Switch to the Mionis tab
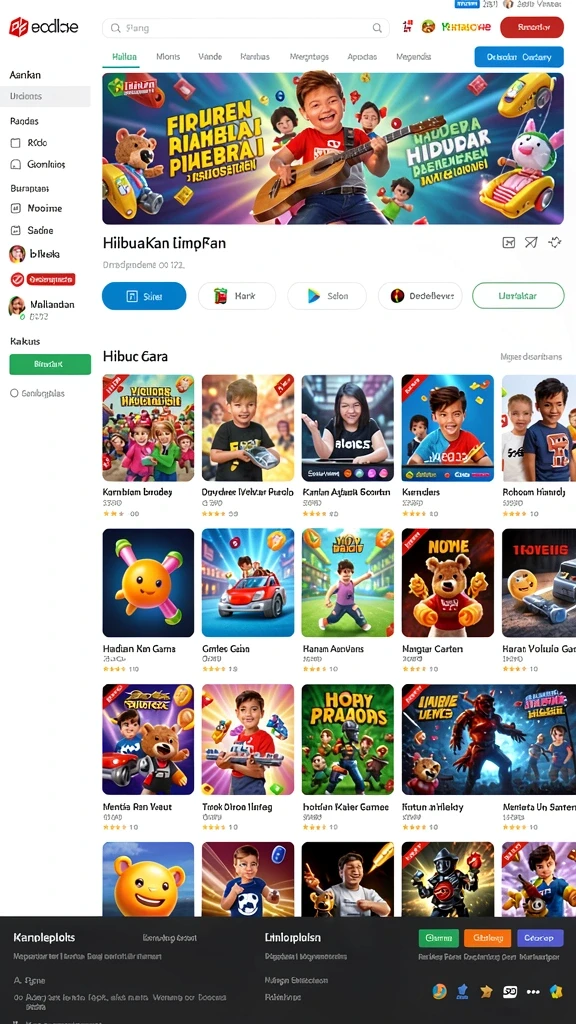The image size is (576, 1024). coord(168,57)
